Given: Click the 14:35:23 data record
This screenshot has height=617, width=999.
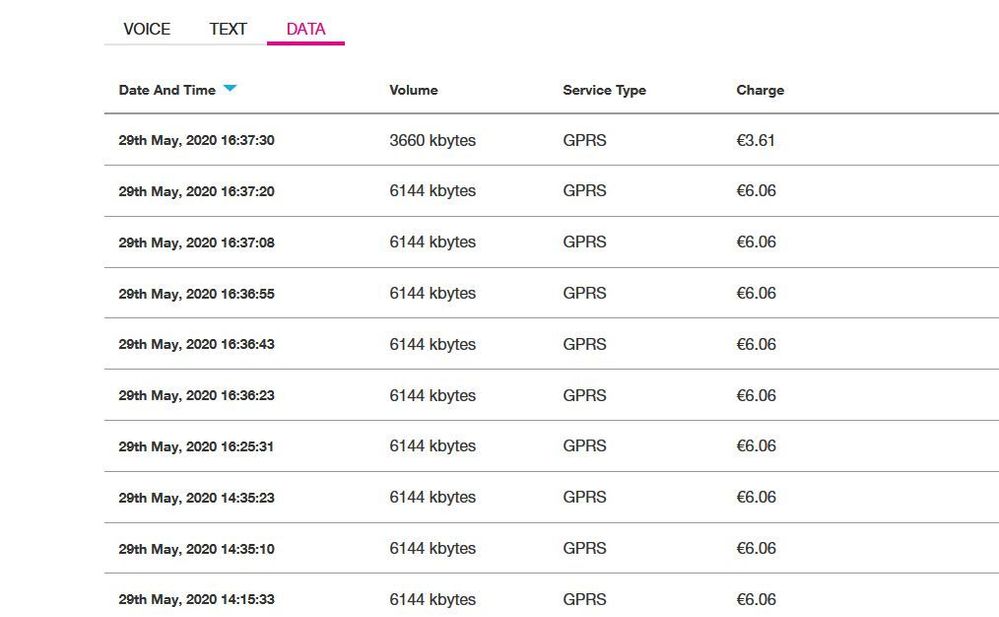Looking at the screenshot, I should click(x=551, y=497).
